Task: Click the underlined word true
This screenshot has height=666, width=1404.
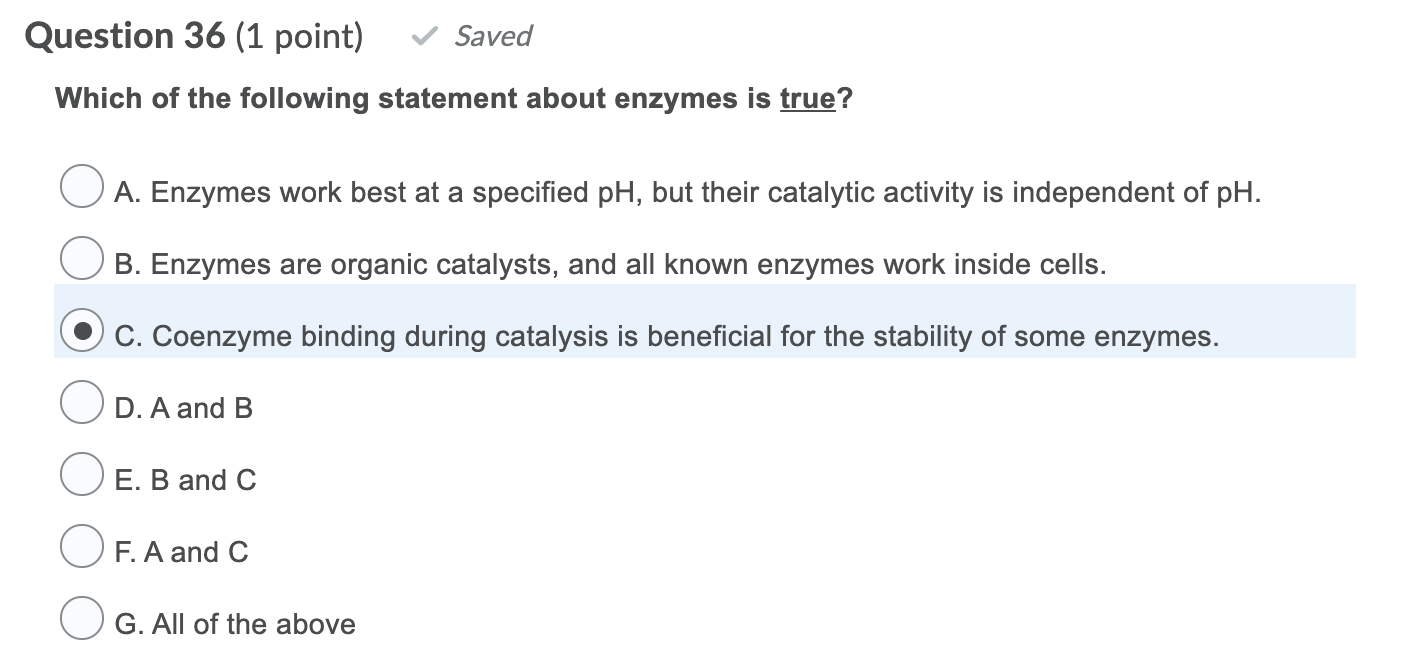Action: pyautogui.click(x=806, y=98)
